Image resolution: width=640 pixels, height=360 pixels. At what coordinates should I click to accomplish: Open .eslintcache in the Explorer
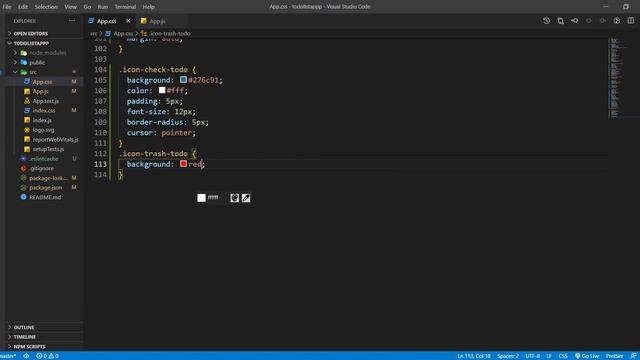click(44, 159)
